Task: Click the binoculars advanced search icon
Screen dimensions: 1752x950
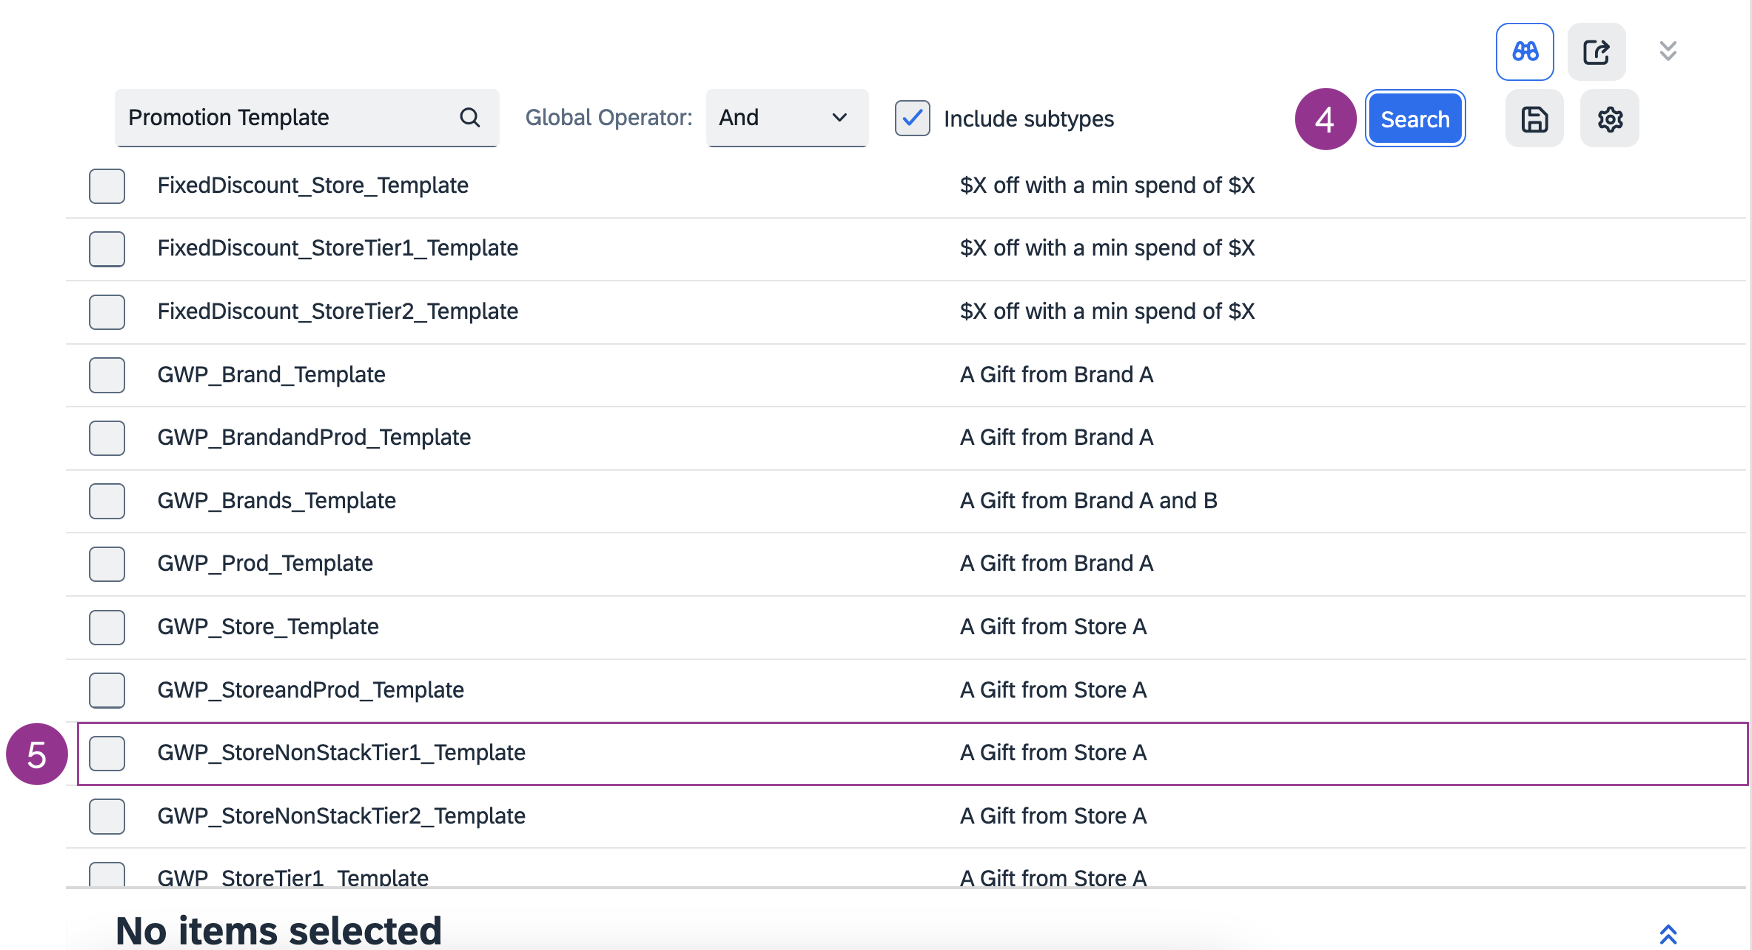Action: click(x=1524, y=52)
